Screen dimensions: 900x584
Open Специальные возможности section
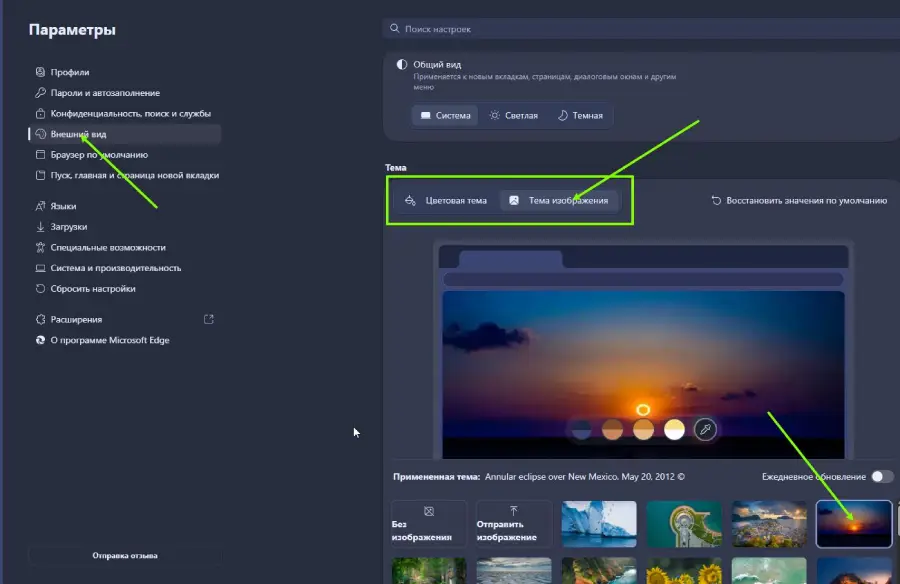tap(125, 247)
